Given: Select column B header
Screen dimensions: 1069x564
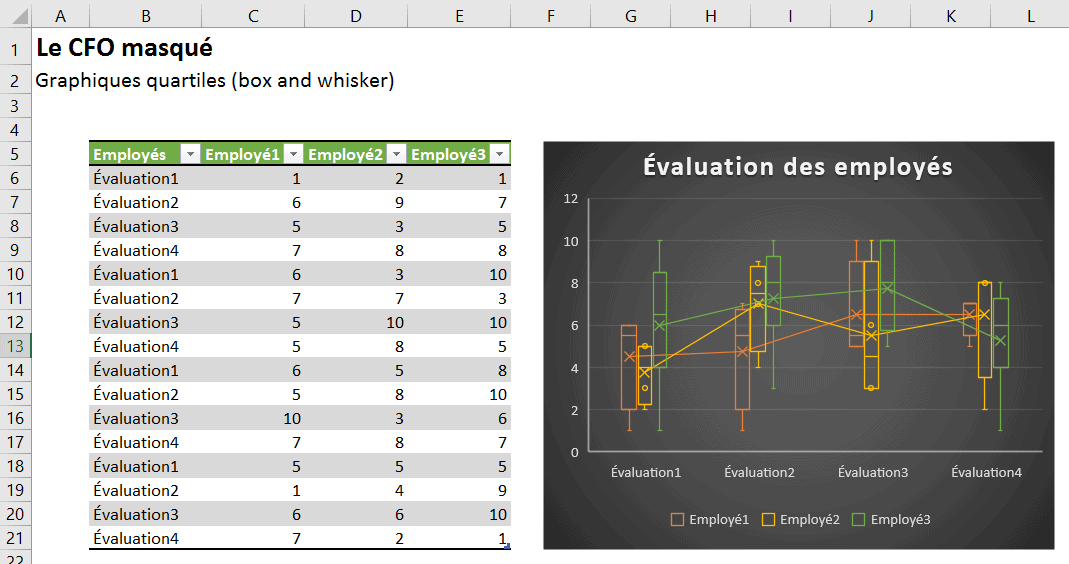Looking at the screenshot, I should click(146, 15).
